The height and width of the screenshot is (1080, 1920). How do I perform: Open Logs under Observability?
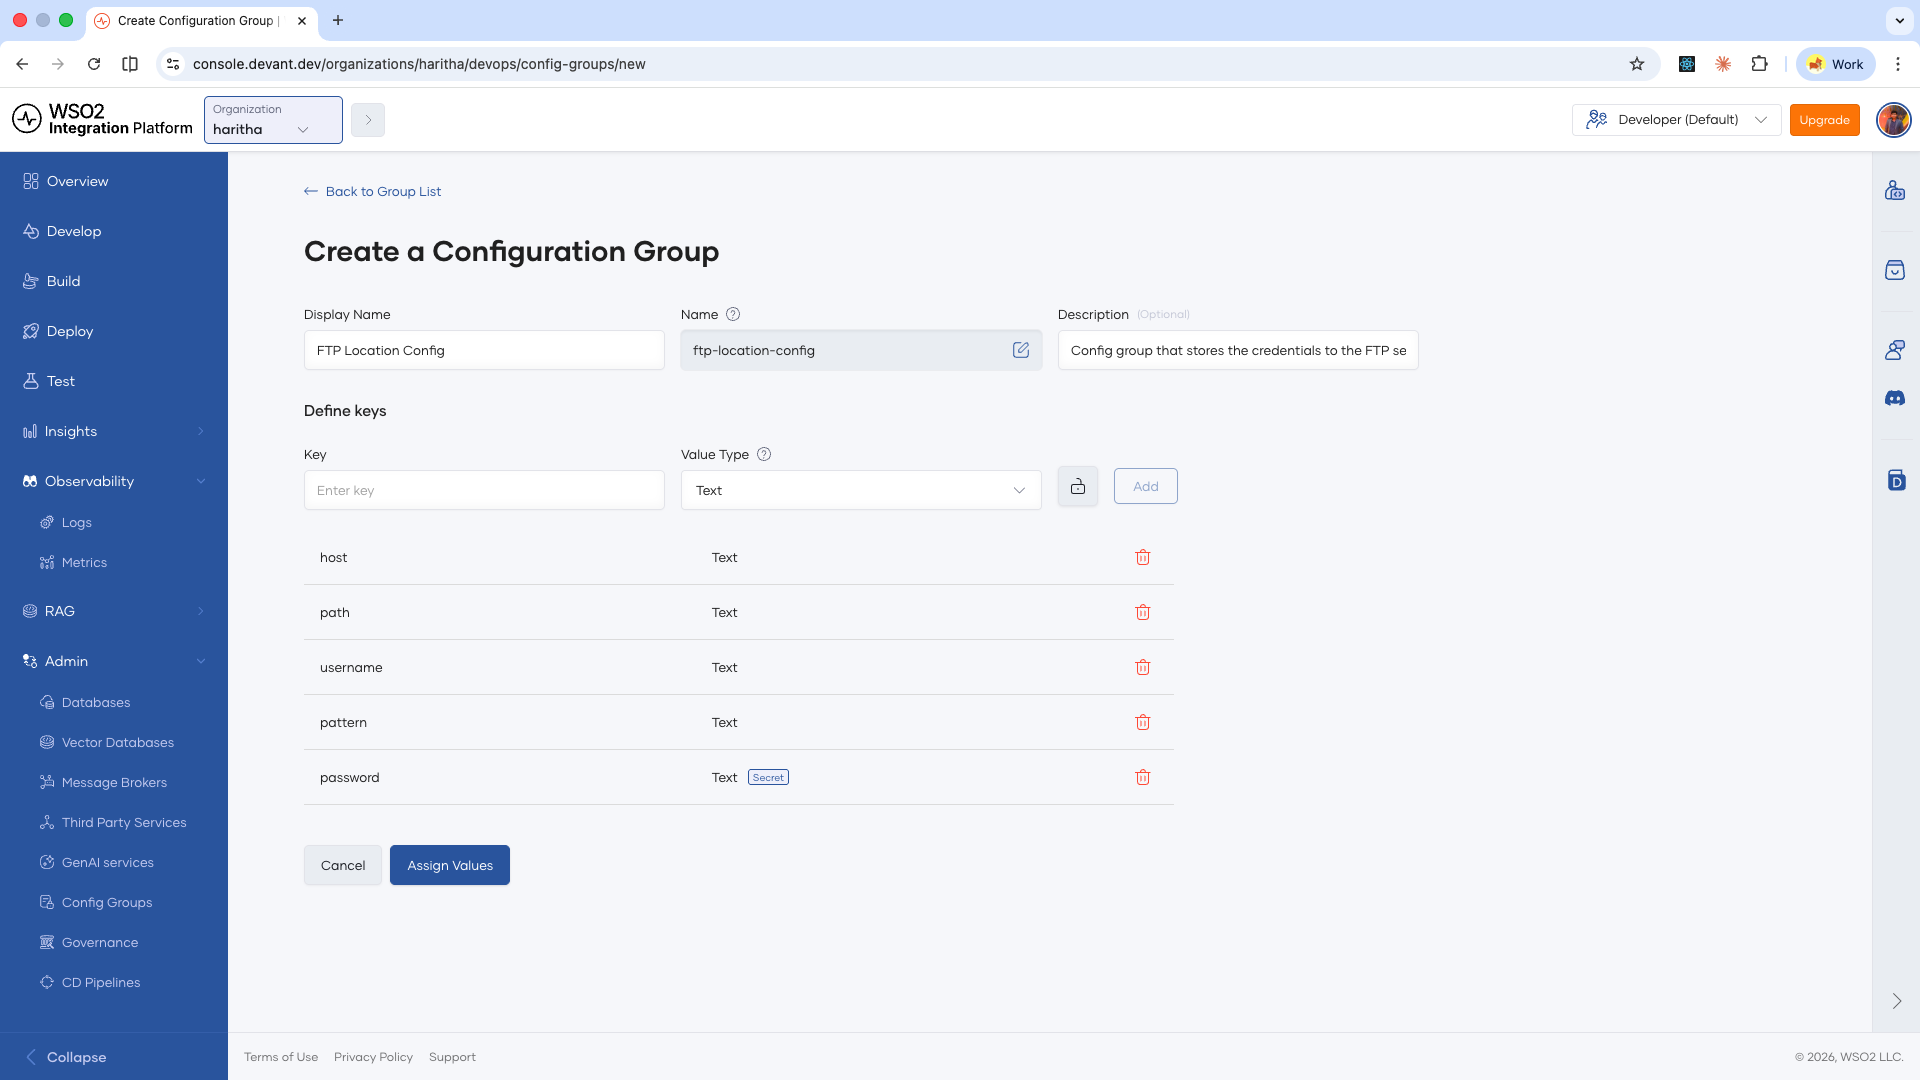tap(77, 522)
